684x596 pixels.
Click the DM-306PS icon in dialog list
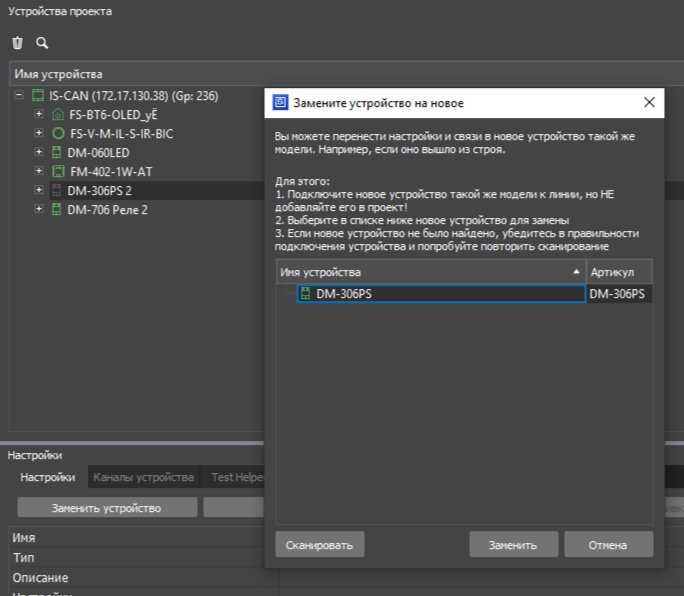pos(305,294)
